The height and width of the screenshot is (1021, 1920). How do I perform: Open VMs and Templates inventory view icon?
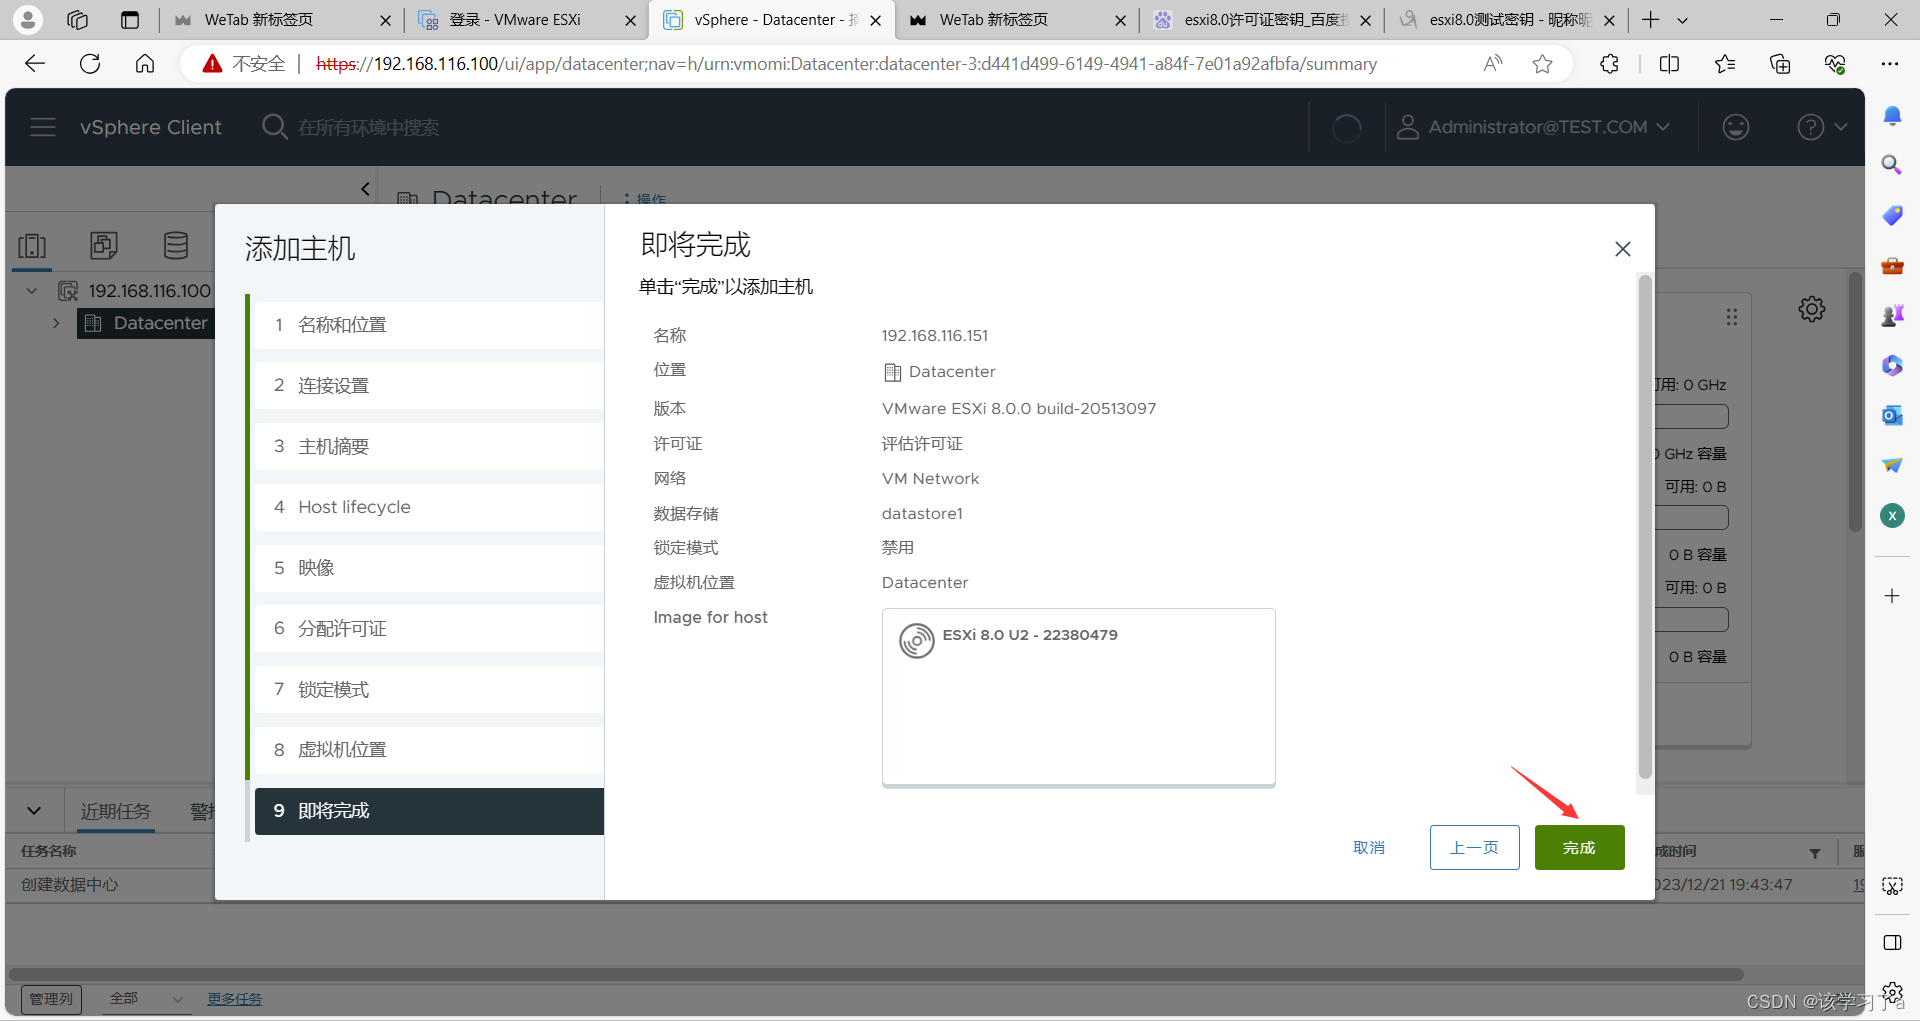104,245
